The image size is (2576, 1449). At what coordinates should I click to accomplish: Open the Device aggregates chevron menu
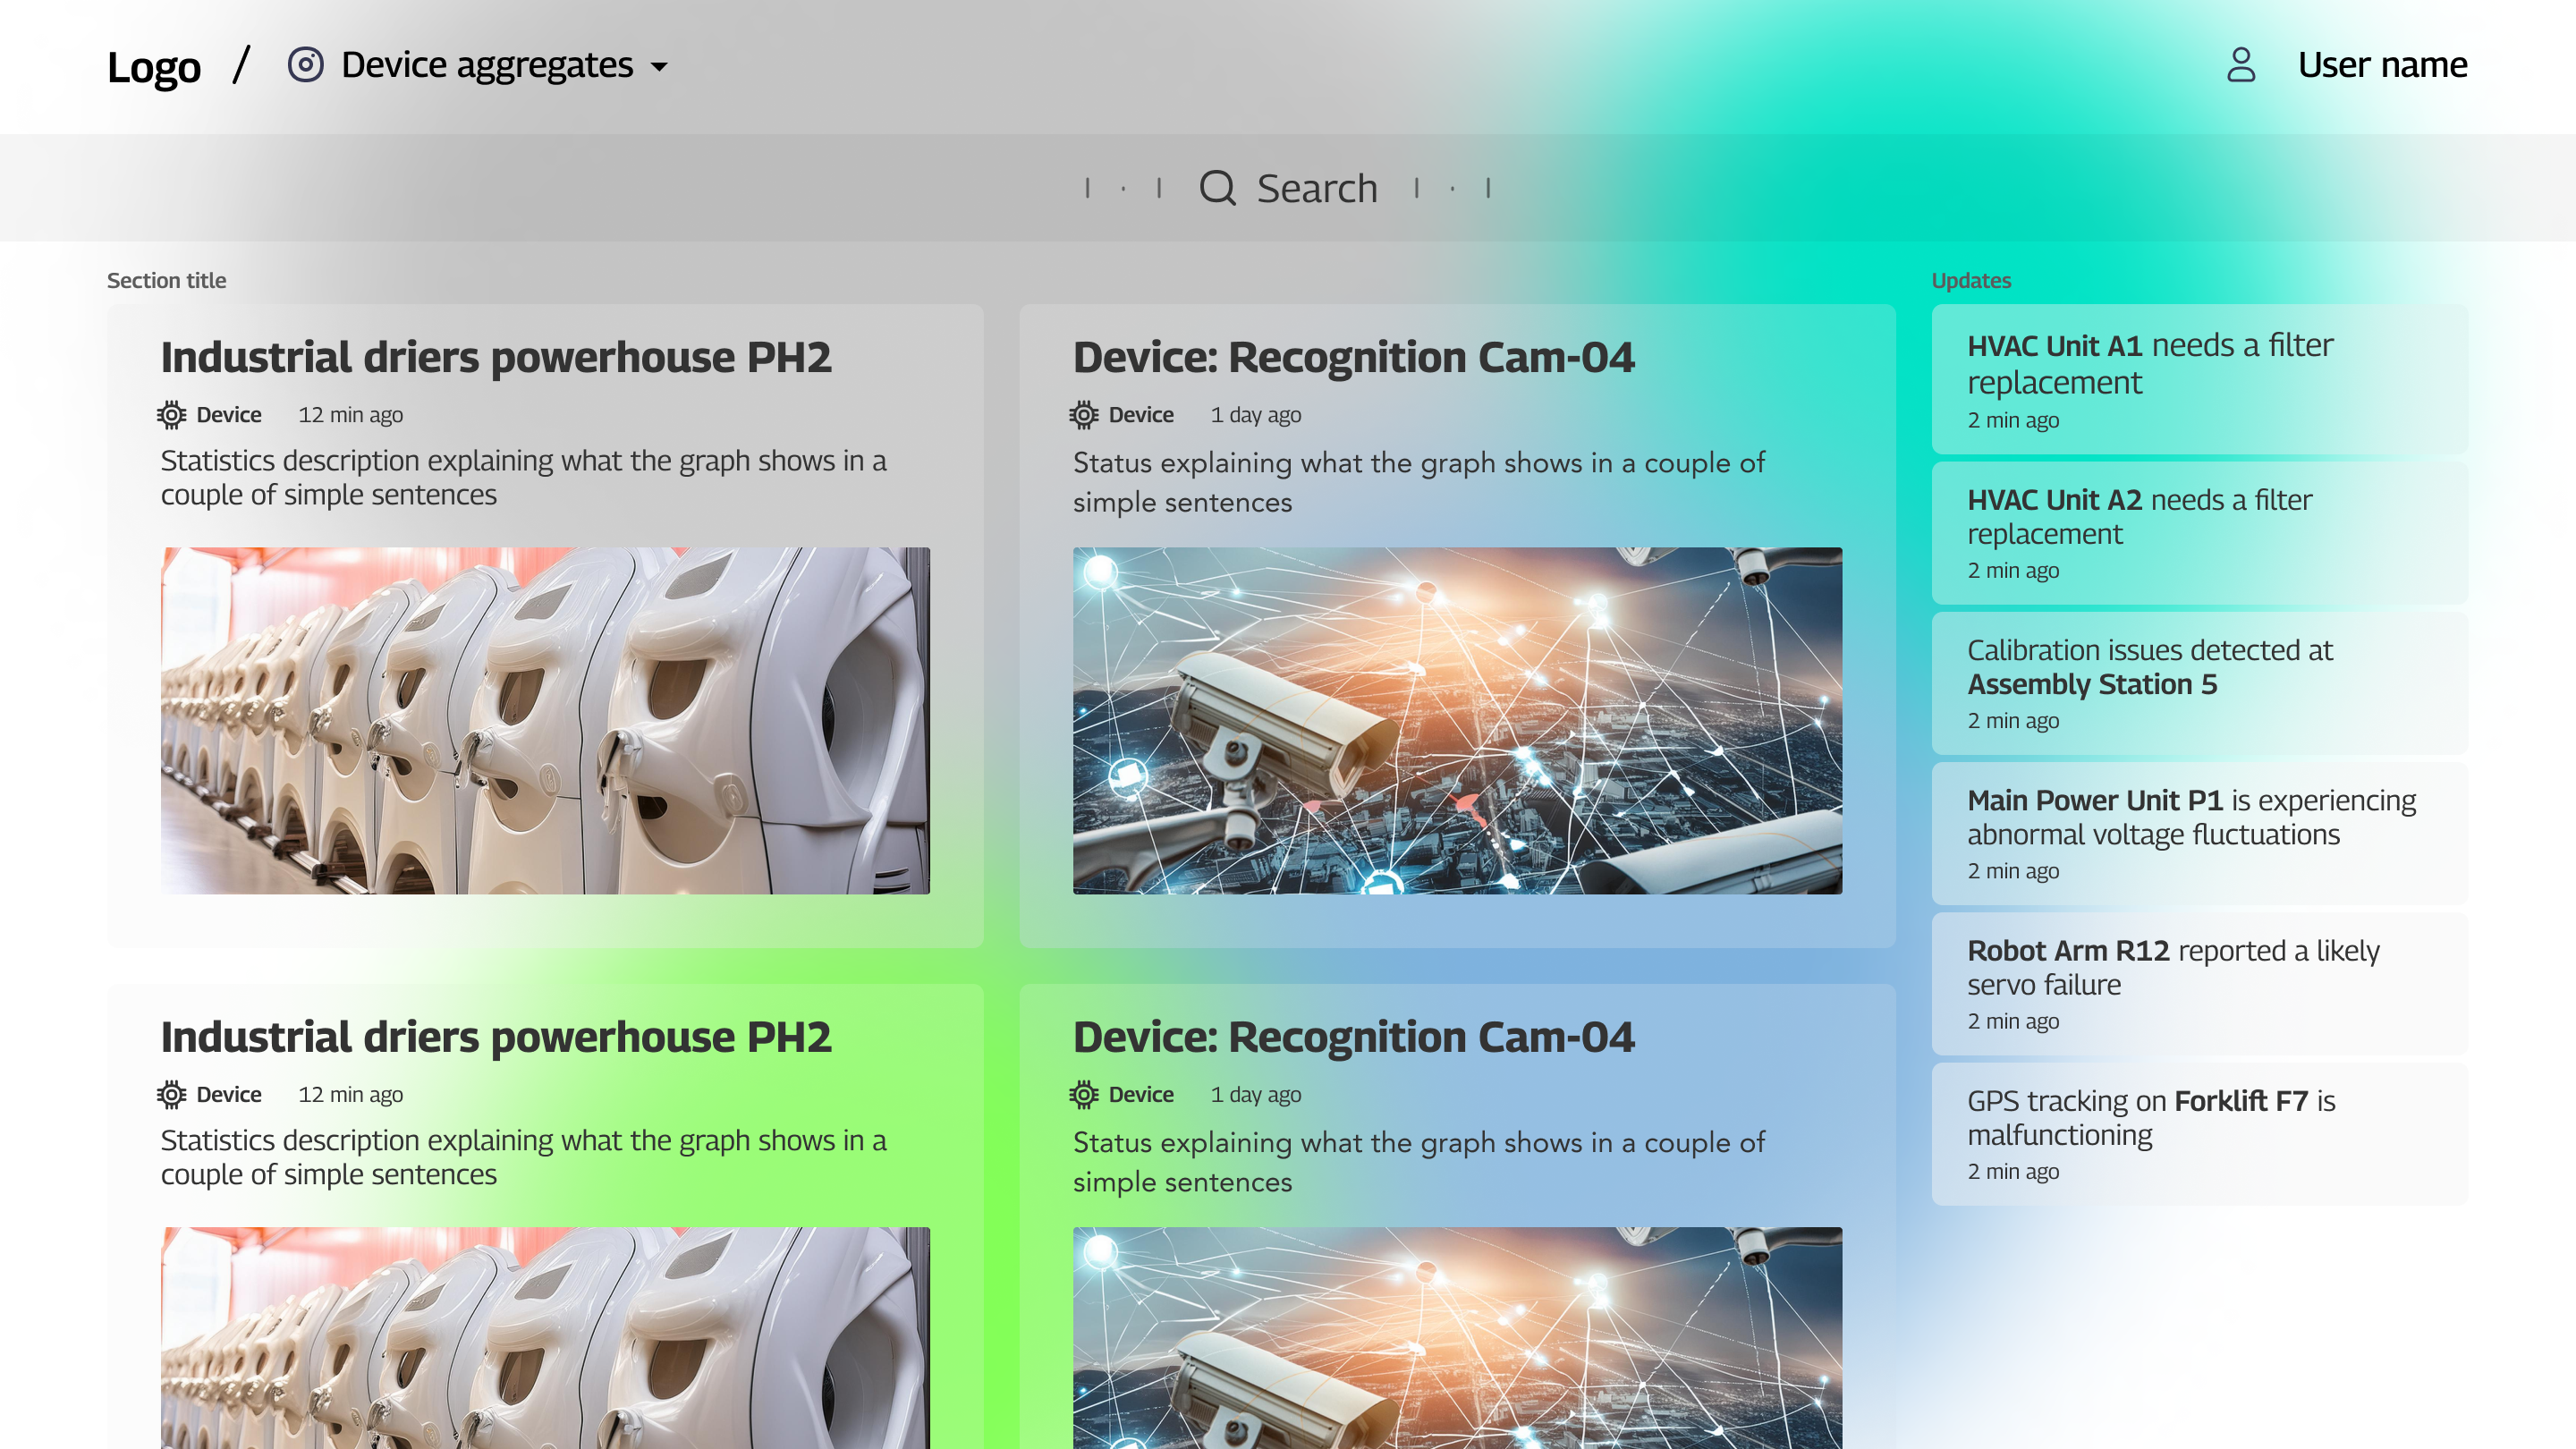coord(660,67)
